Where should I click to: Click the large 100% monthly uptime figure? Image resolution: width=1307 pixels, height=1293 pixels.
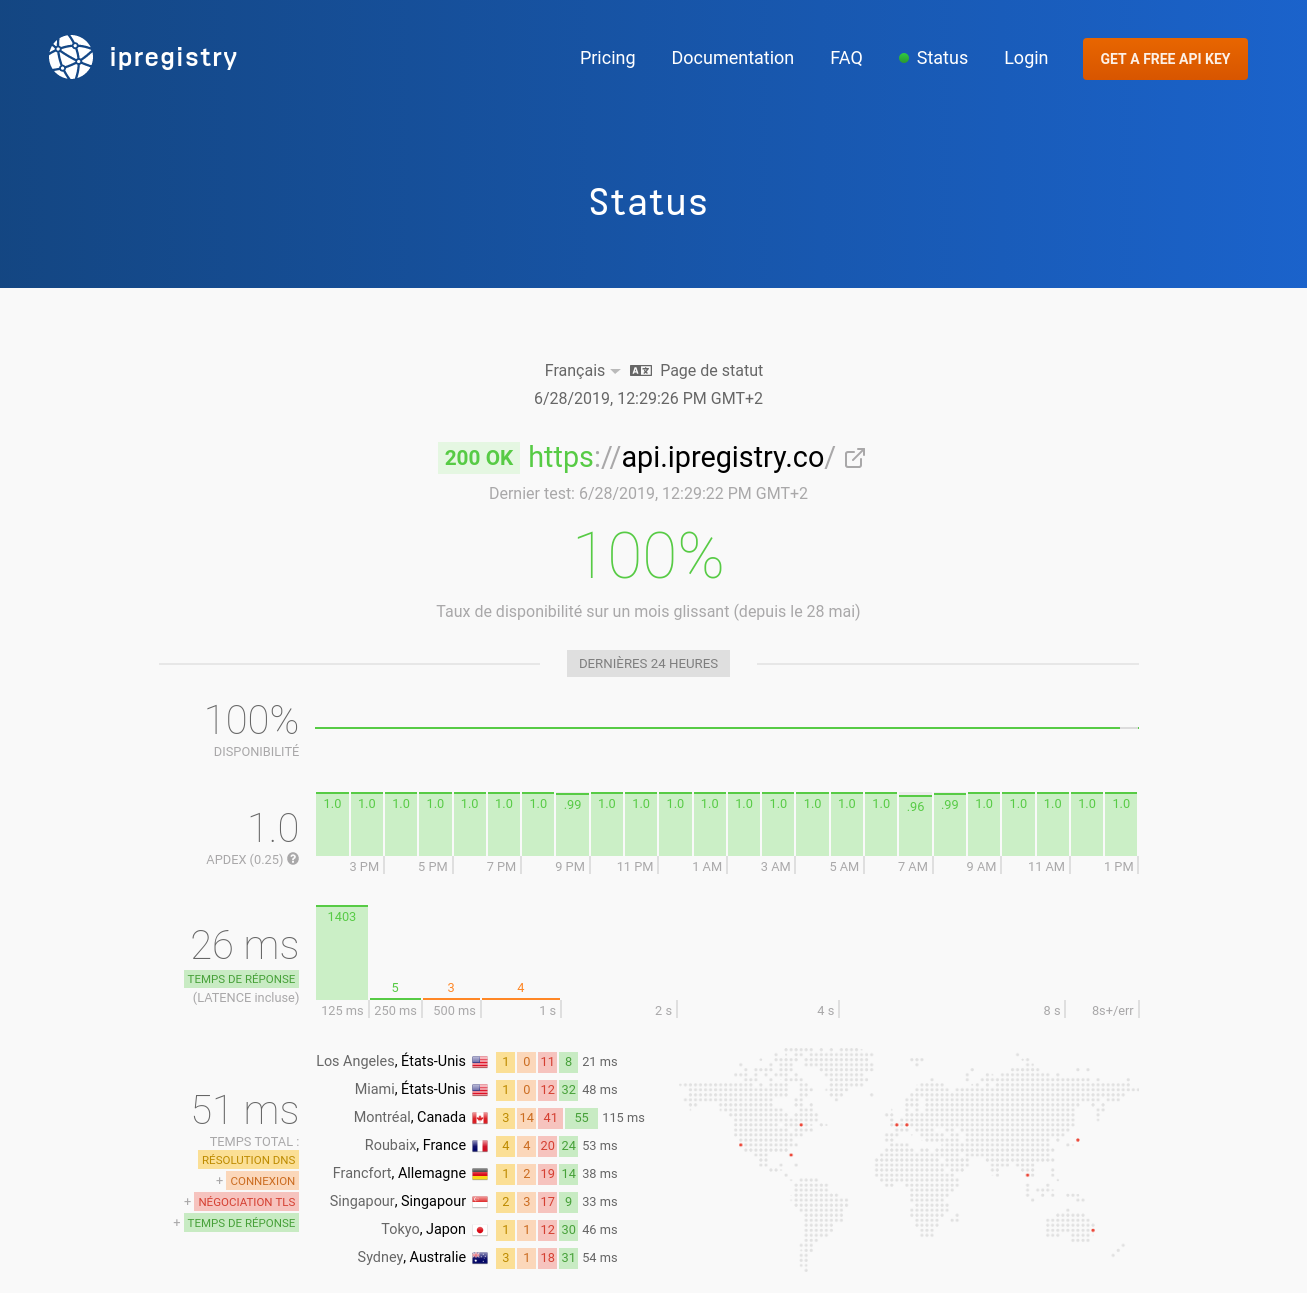648,556
